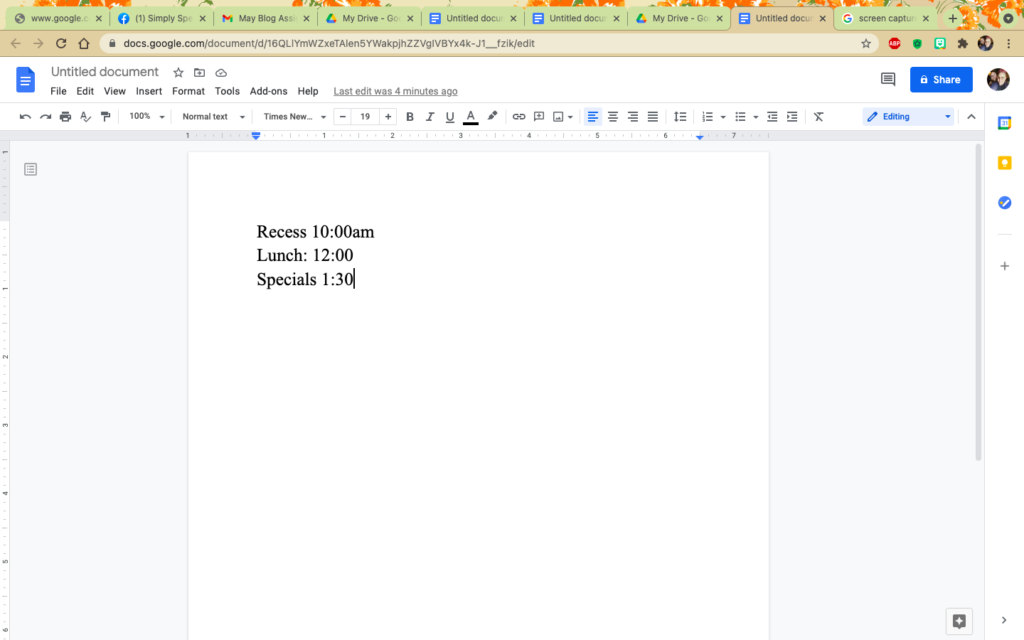Apply italic formatting

[430, 116]
